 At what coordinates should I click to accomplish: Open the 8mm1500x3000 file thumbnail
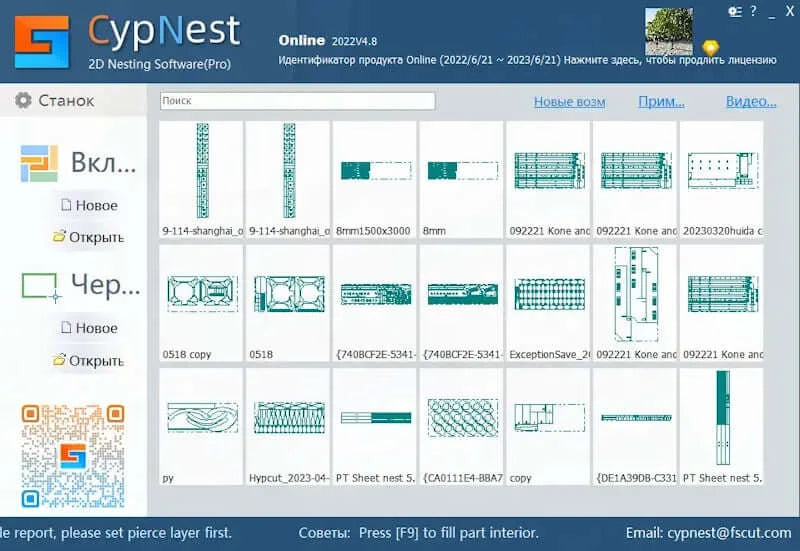pos(374,180)
